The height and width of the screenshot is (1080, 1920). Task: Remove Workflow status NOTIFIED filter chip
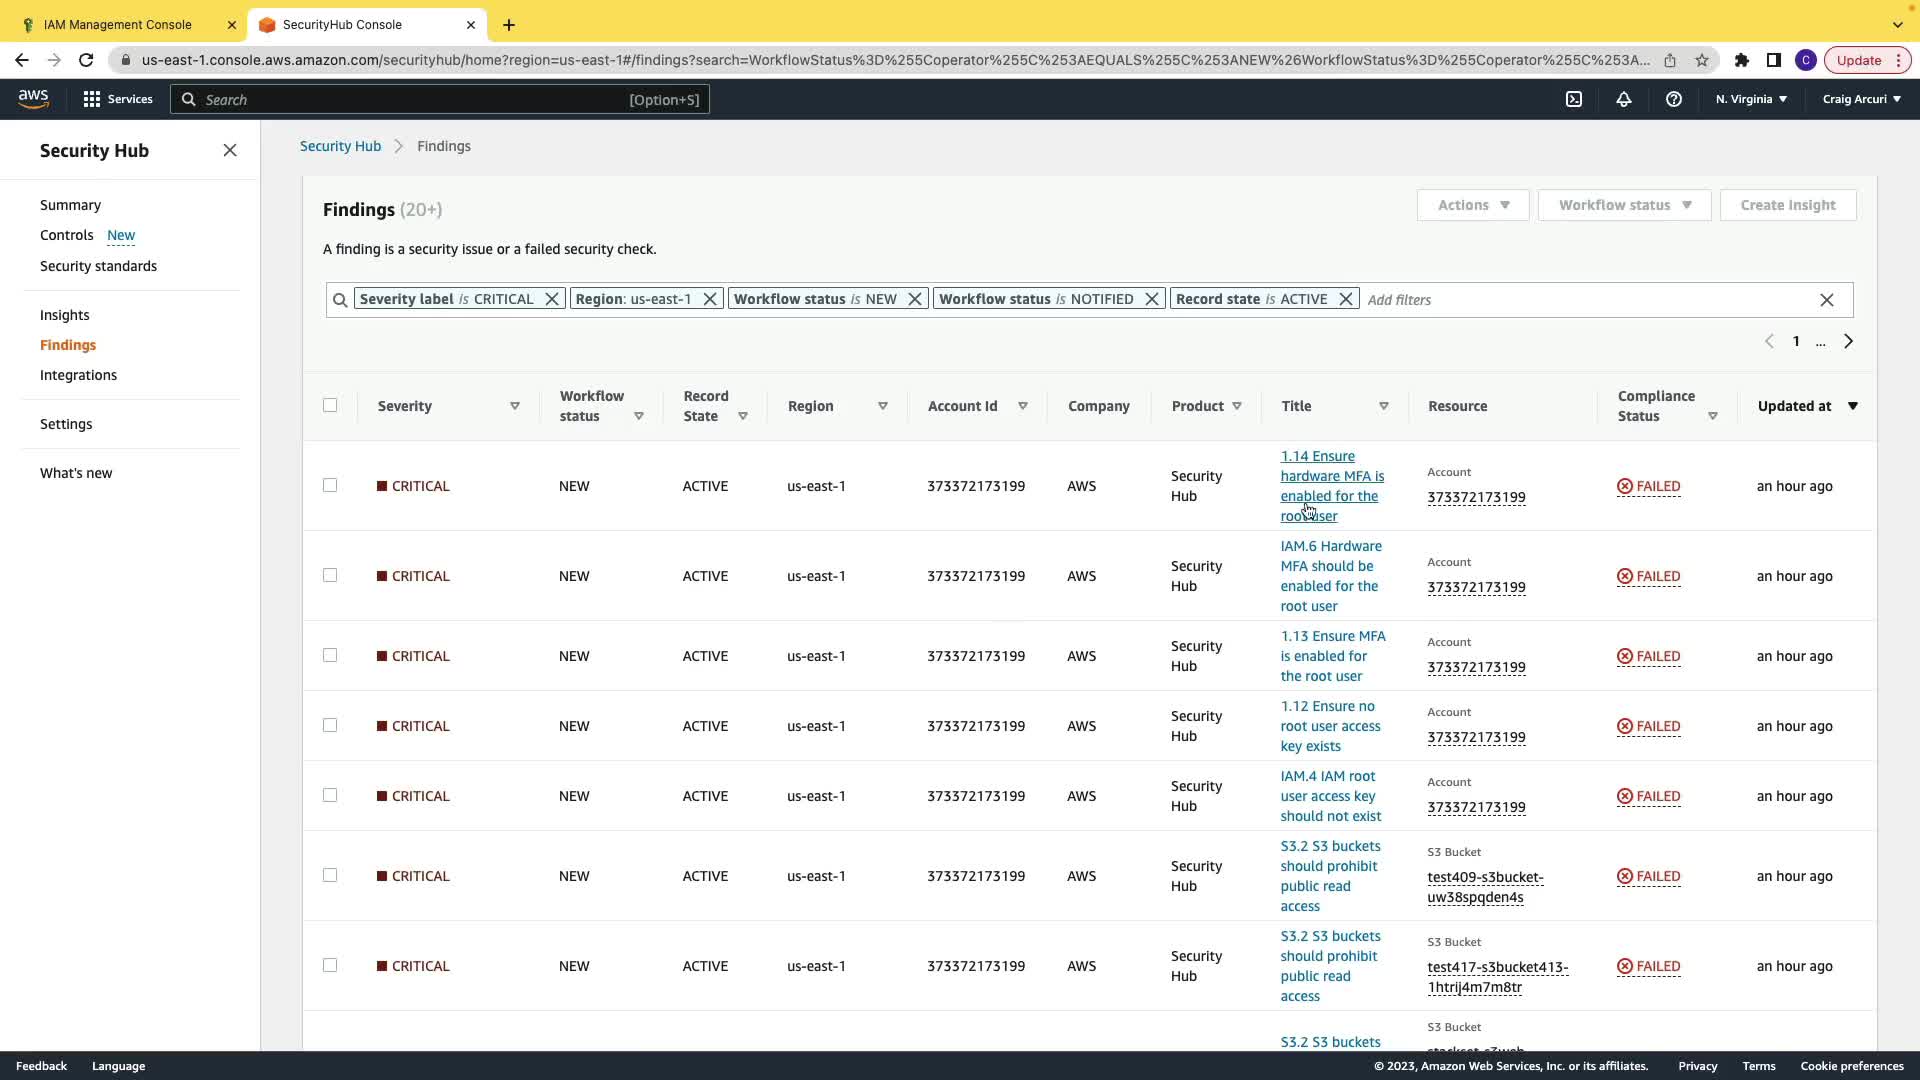pyautogui.click(x=1151, y=299)
